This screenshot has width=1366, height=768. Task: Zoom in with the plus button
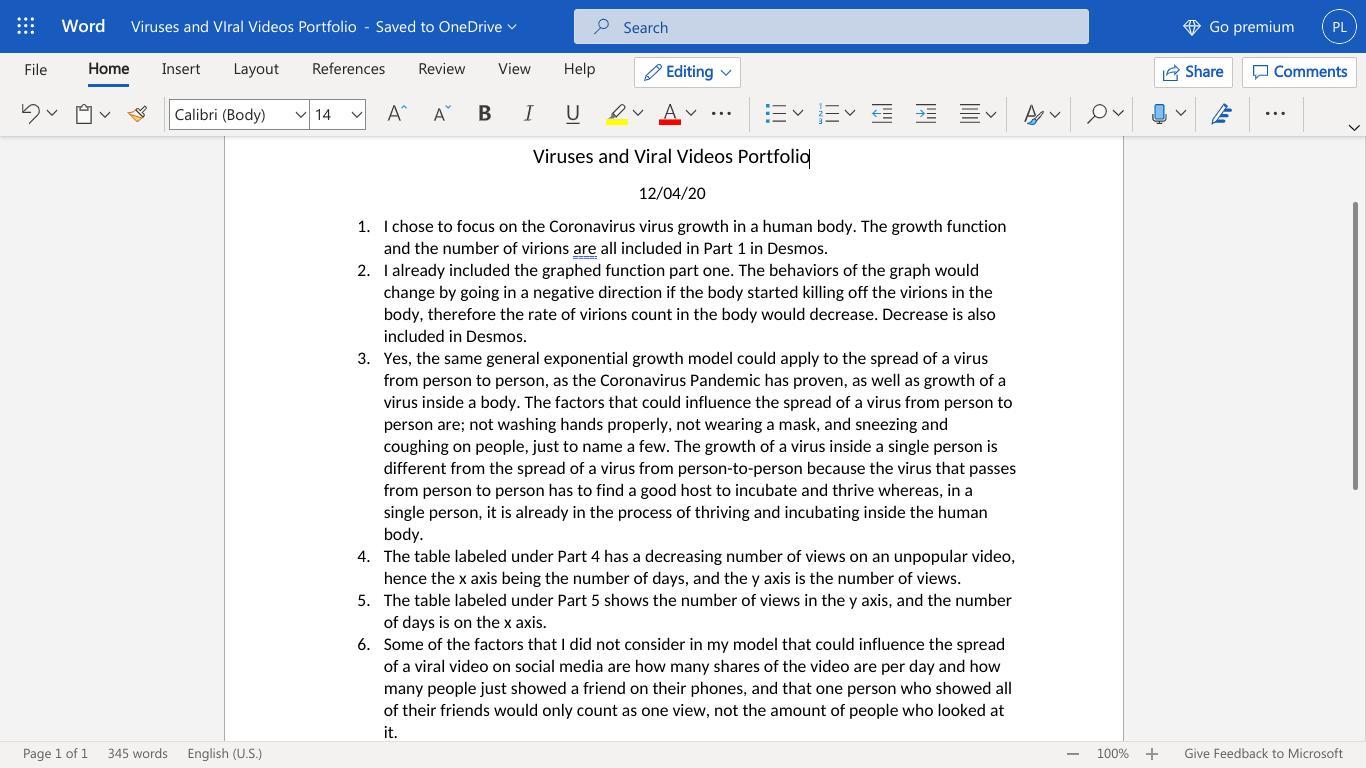(1152, 754)
